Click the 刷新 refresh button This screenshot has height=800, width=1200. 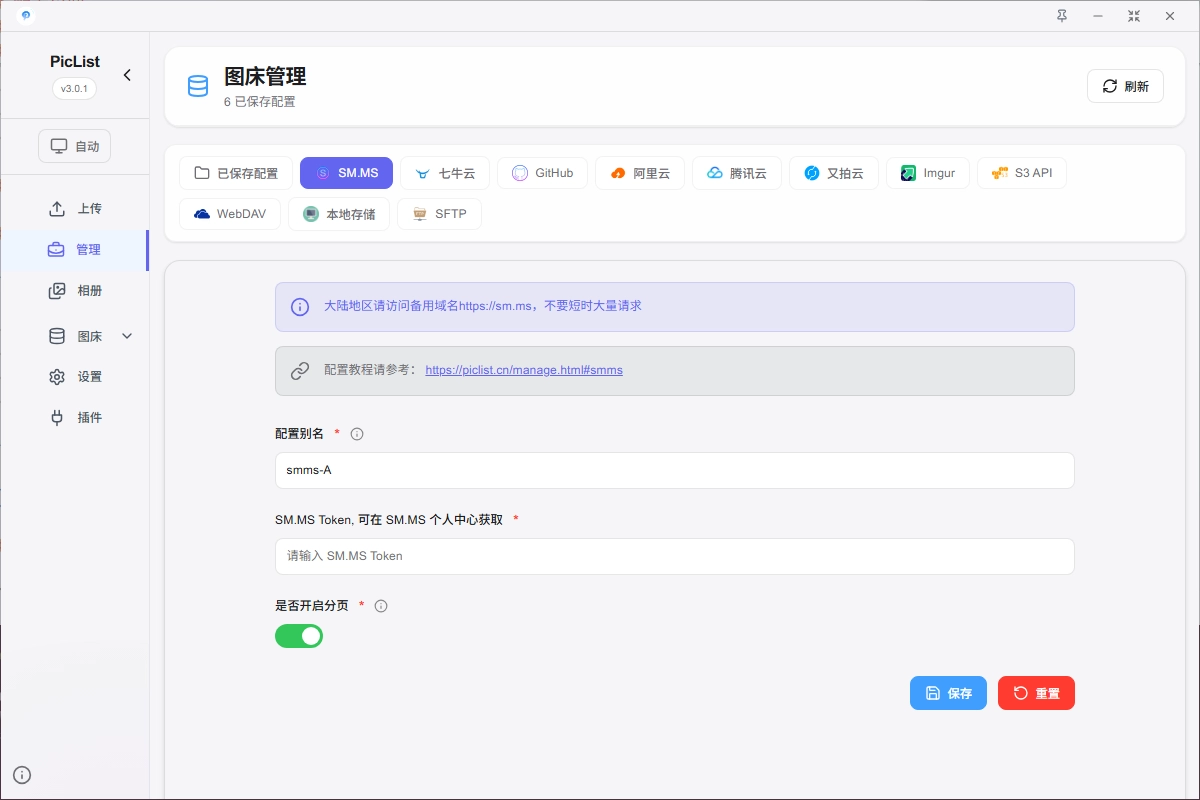pos(1126,86)
